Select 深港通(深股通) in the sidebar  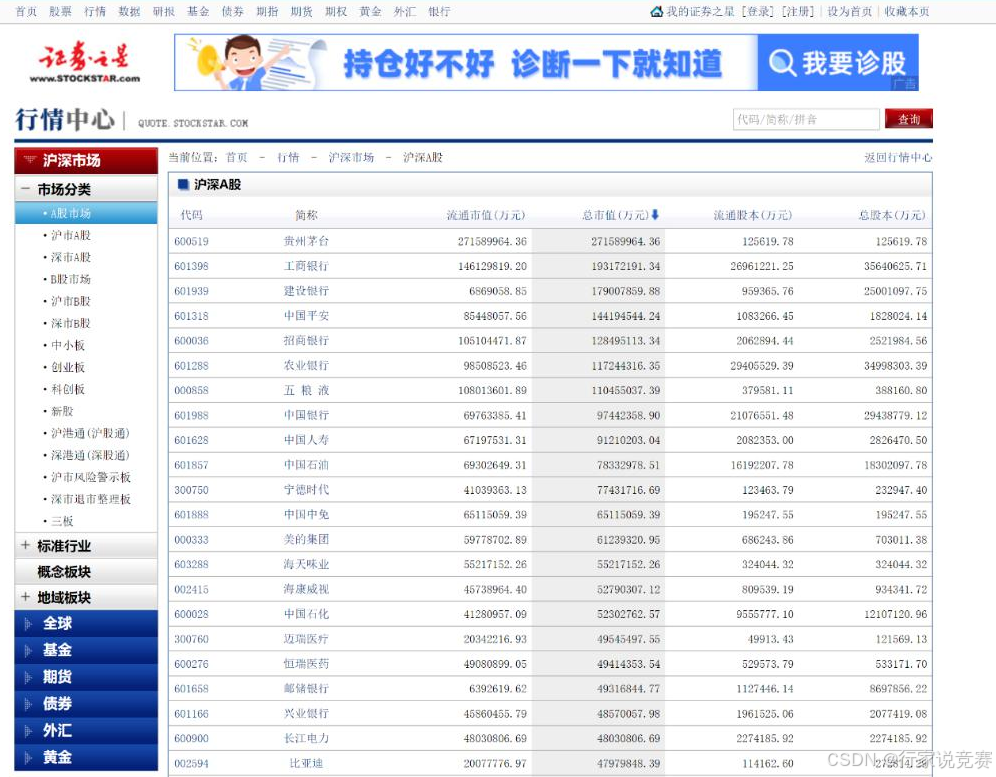90,455
